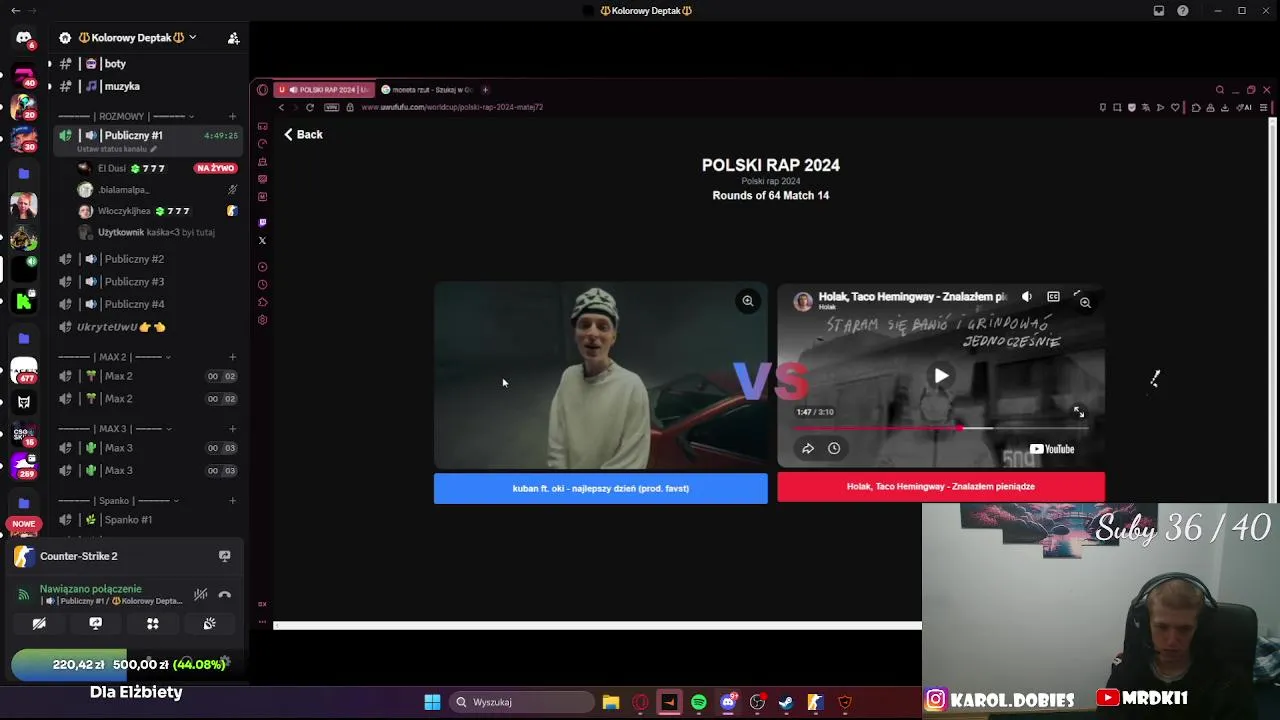Open the green K server icon
The width and height of the screenshot is (1280, 720).
coord(24,301)
